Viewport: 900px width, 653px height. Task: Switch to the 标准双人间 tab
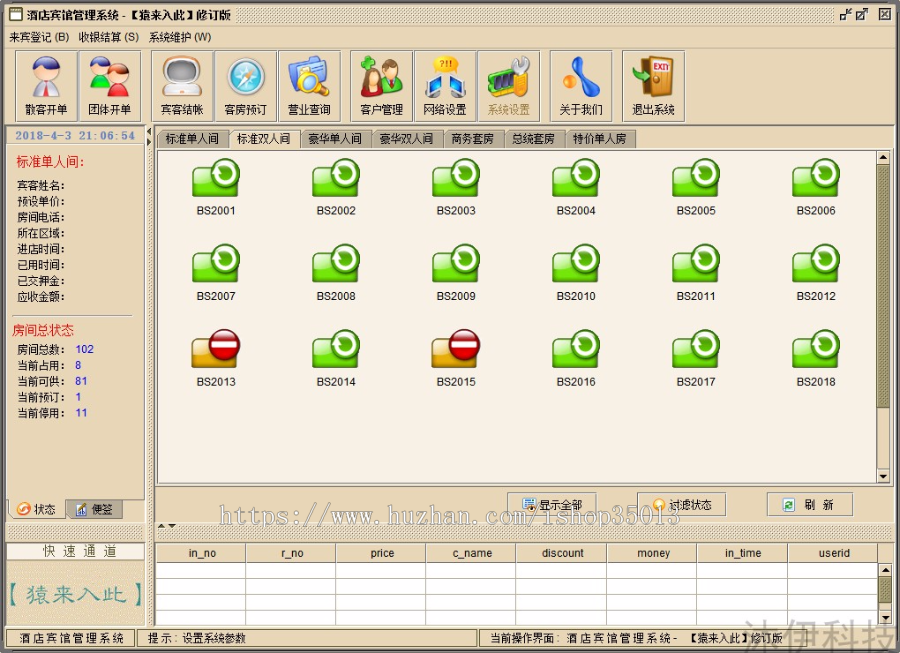click(x=264, y=140)
